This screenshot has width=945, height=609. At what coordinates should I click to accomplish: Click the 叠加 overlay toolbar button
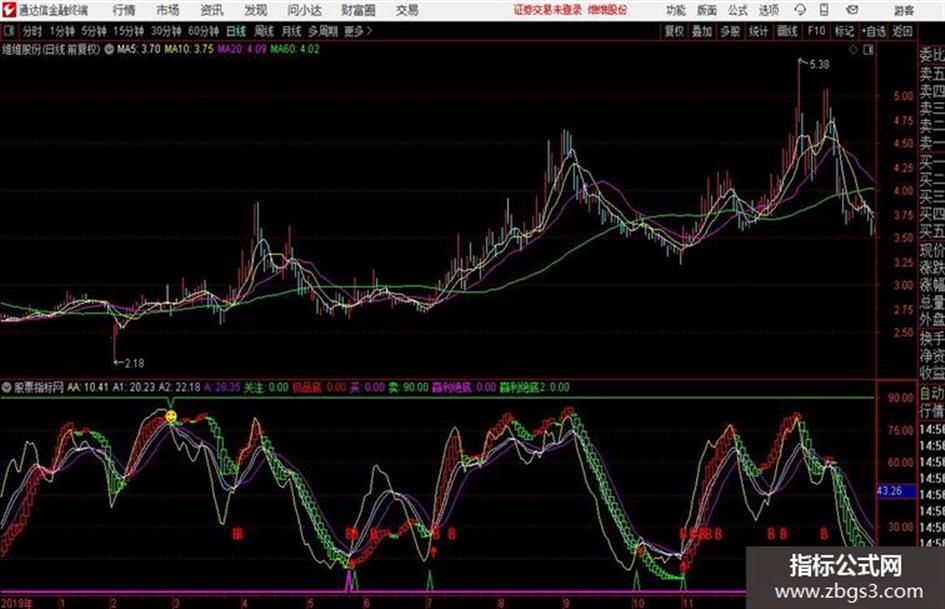tap(702, 31)
